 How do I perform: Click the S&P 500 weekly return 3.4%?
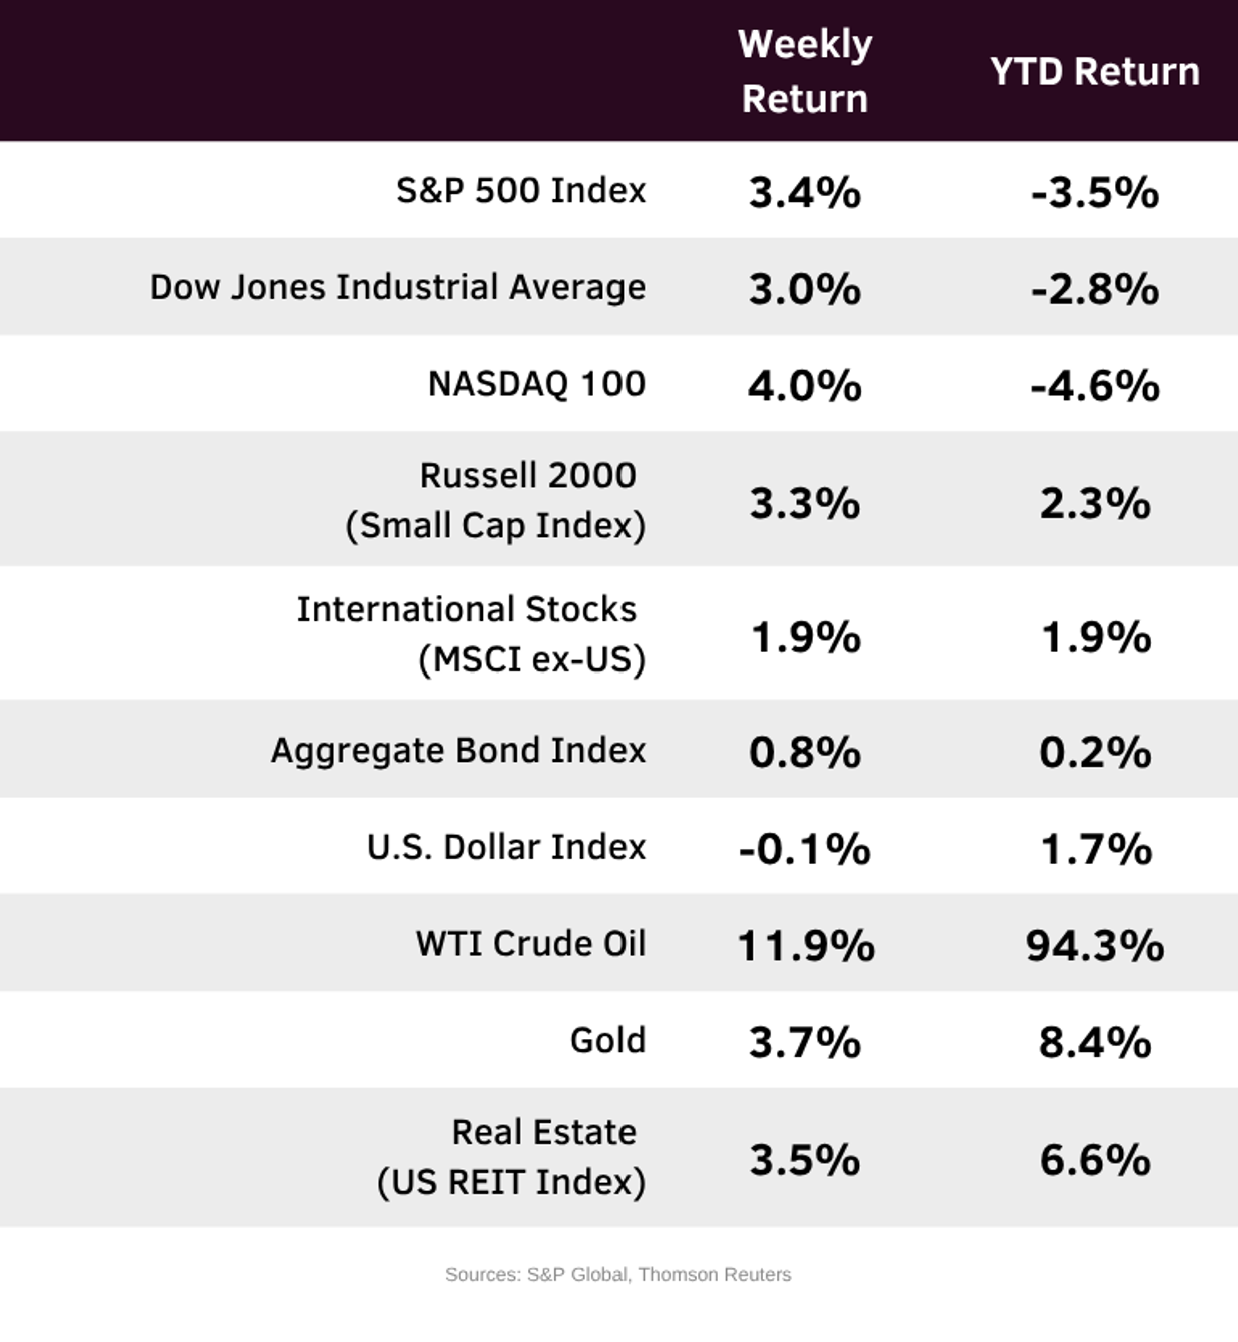(x=805, y=192)
